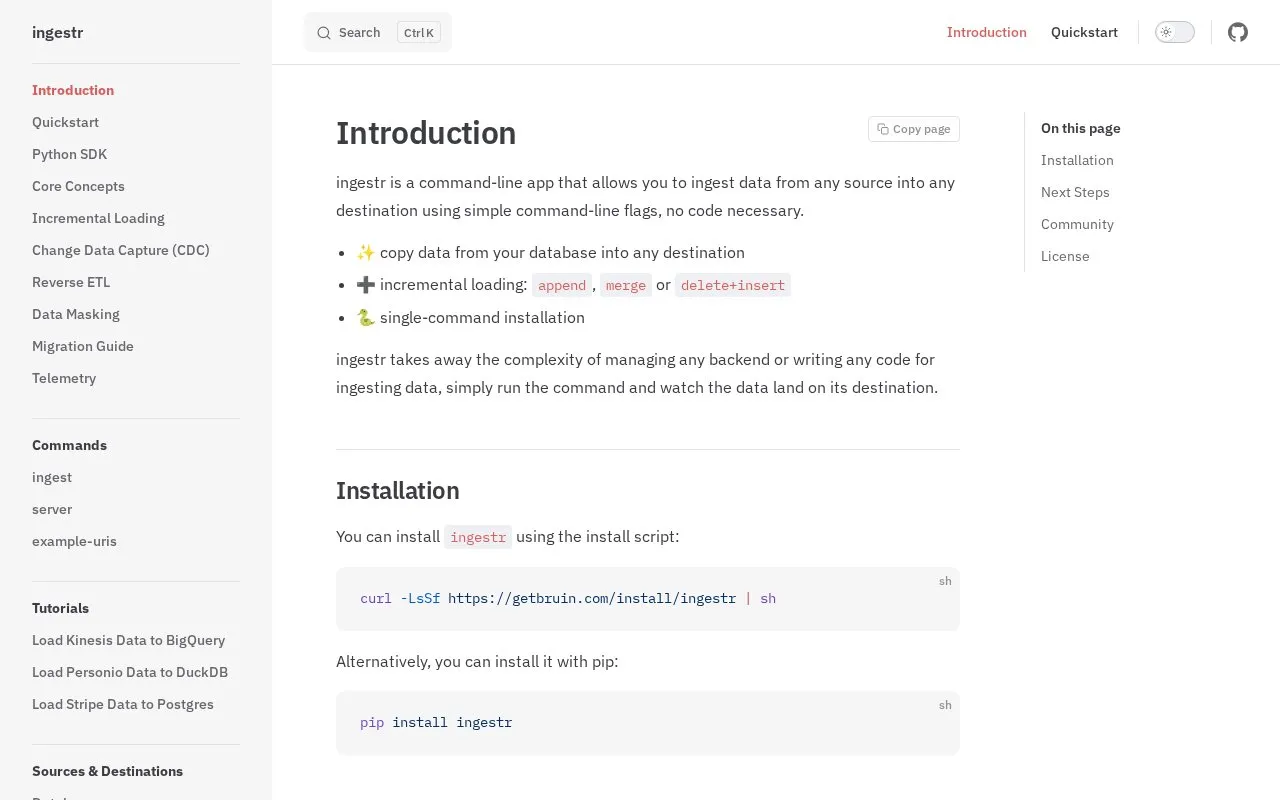Screen dimensions: 1280x800
Task: View the Reverse ETL page
Action: point(71,282)
